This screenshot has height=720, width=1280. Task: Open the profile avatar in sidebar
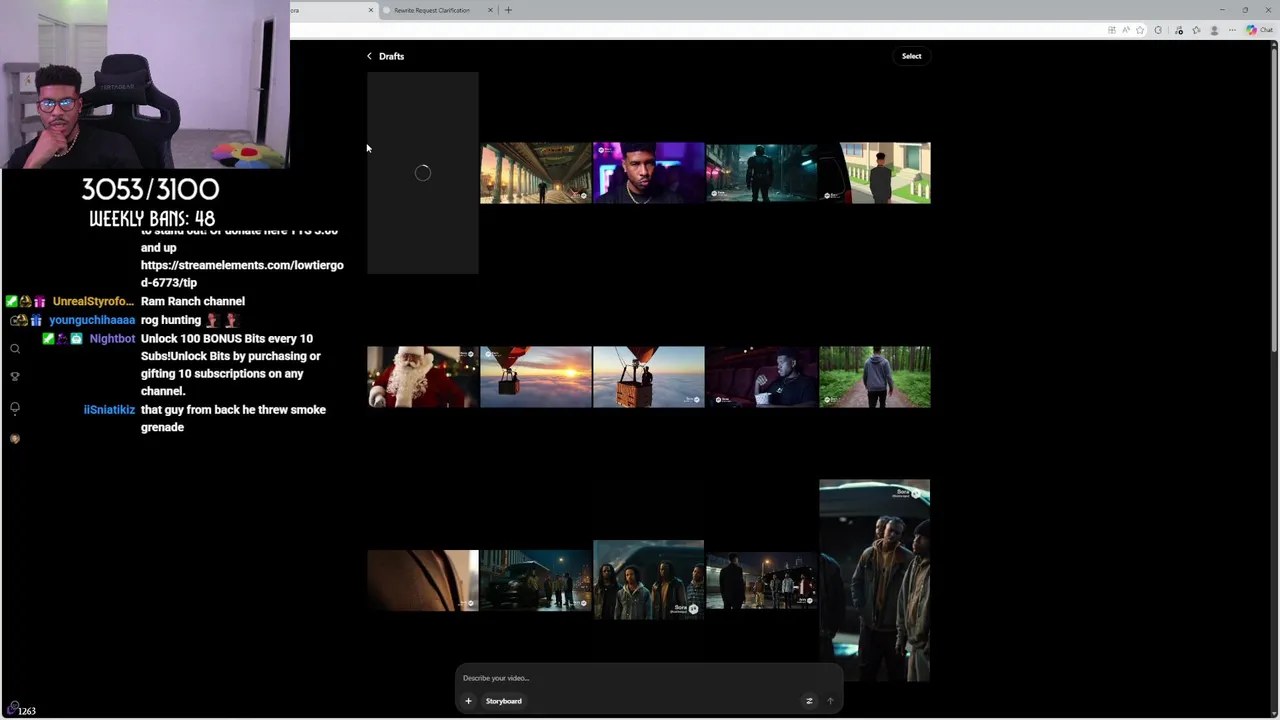[15, 439]
